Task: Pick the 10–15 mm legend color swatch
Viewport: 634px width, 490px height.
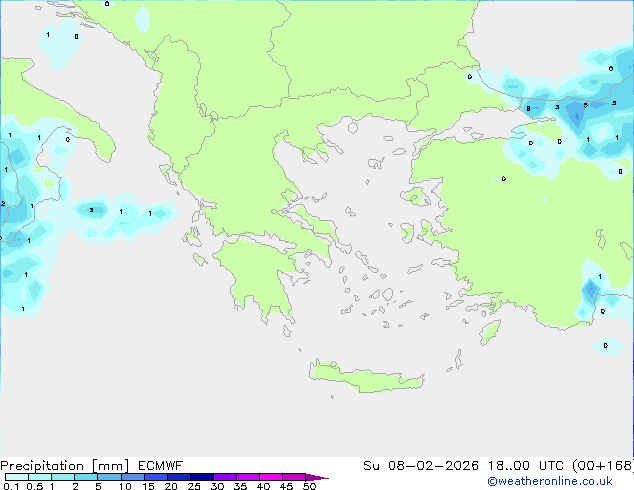Action: (132, 477)
